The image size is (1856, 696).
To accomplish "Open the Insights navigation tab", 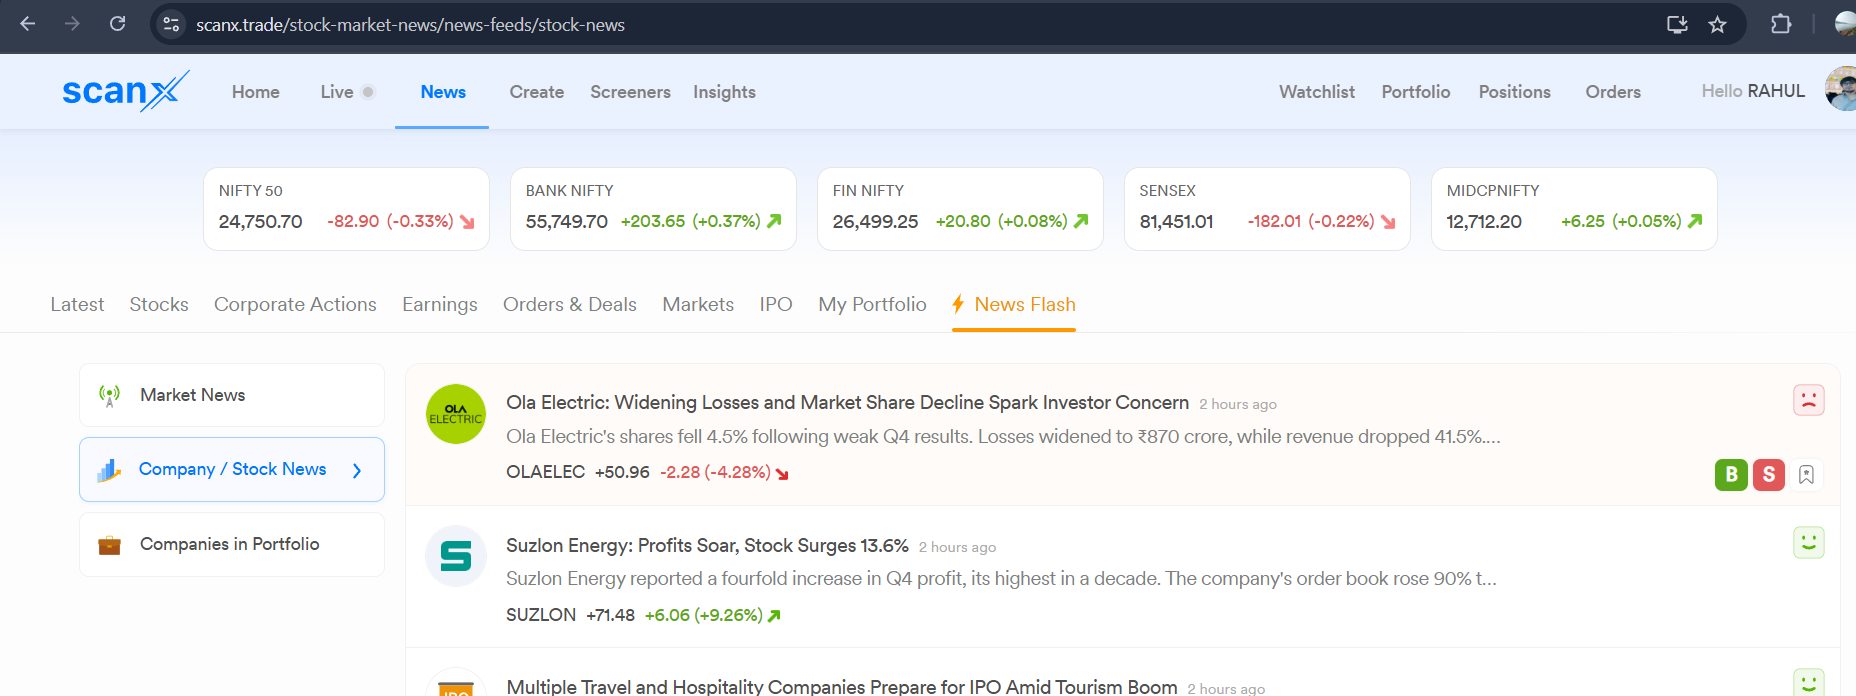I will pos(724,92).
